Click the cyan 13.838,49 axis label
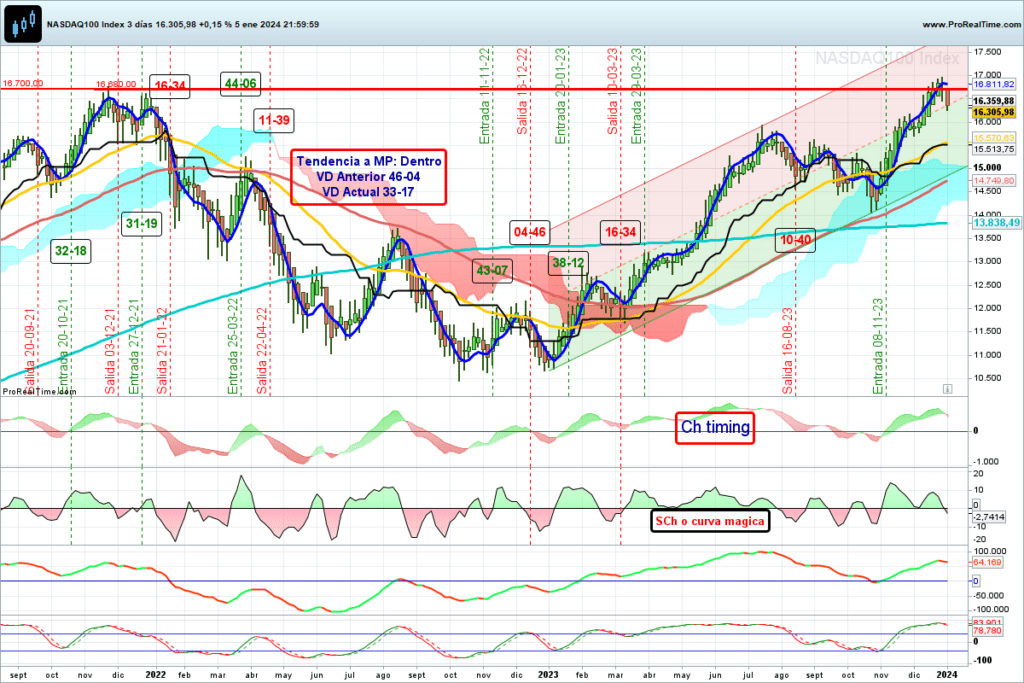The width and height of the screenshot is (1024, 683). pyautogui.click(x=997, y=223)
